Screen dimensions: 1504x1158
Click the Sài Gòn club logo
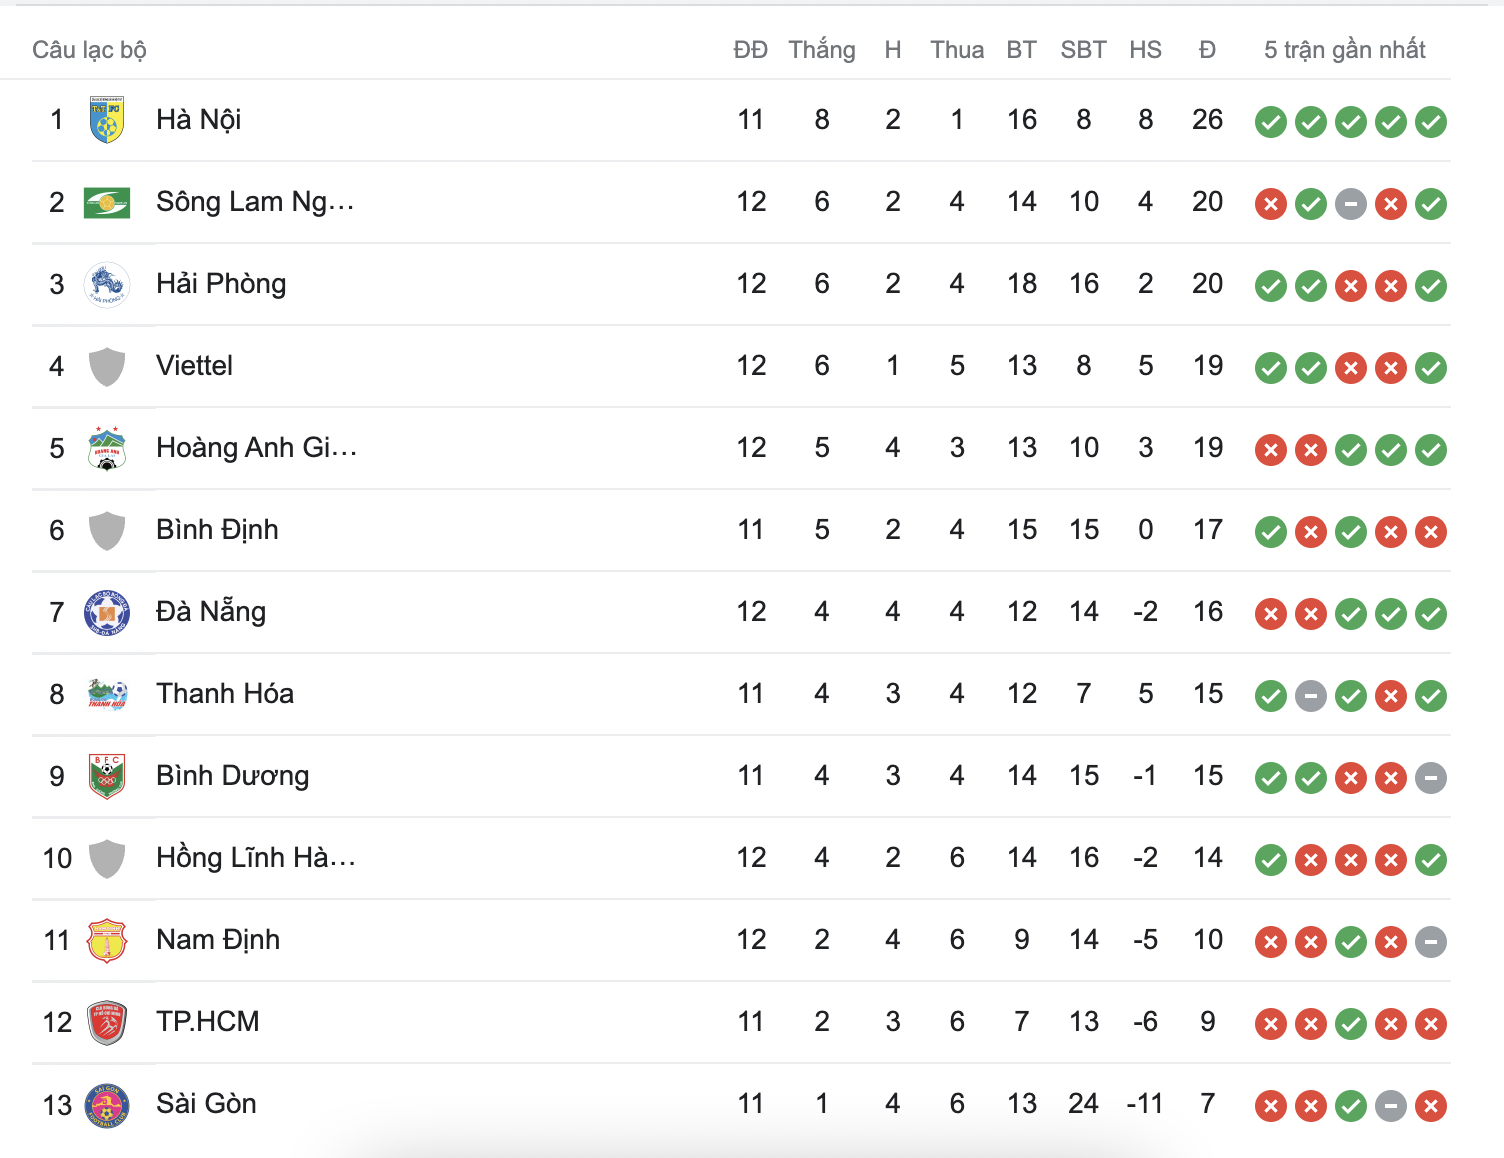(x=107, y=1105)
